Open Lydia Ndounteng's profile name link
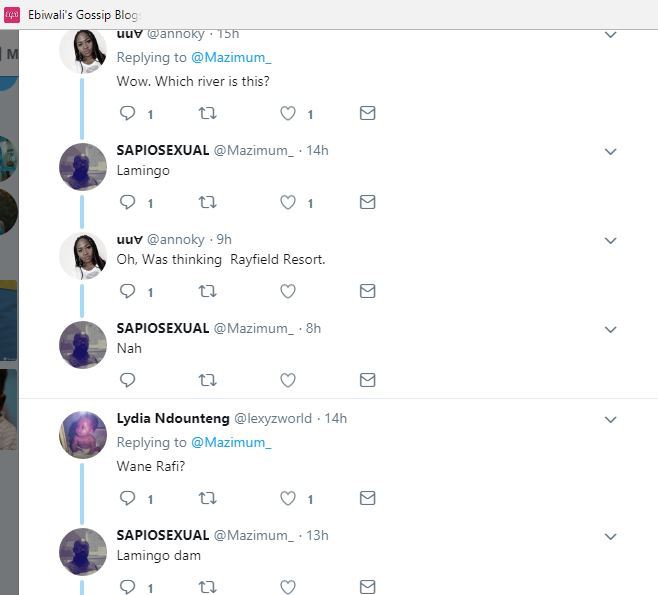The height and width of the screenshot is (595, 658). click(x=172, y=418)
